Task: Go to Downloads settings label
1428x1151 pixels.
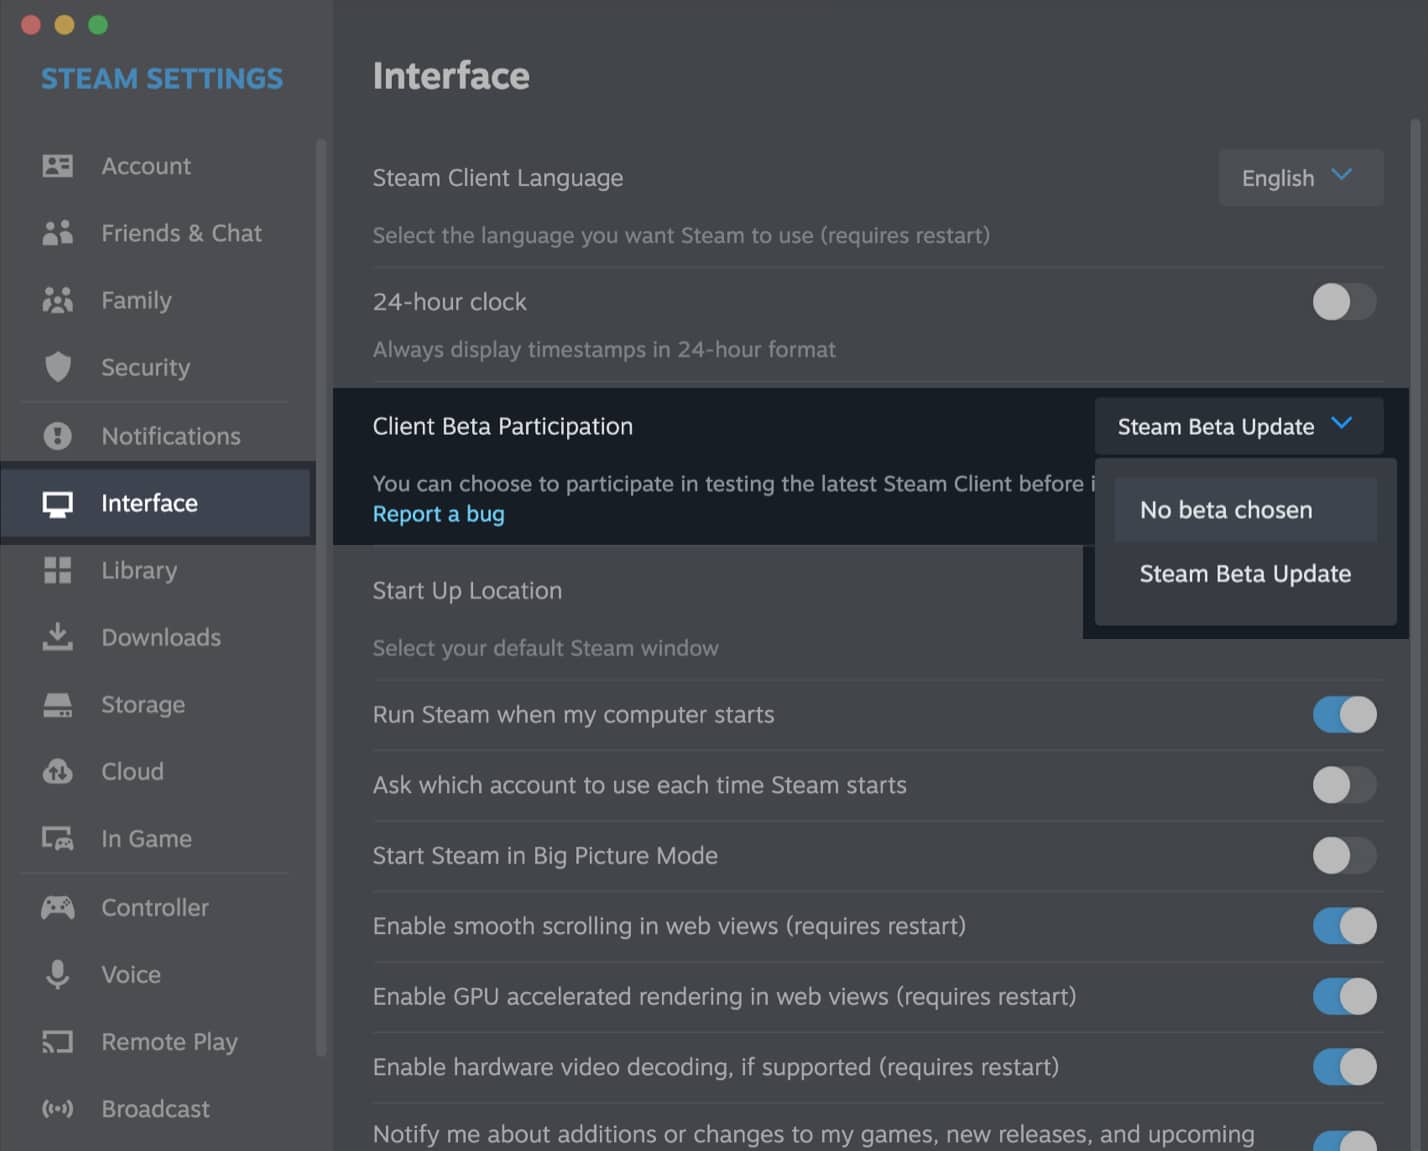Action: [161, 637]
